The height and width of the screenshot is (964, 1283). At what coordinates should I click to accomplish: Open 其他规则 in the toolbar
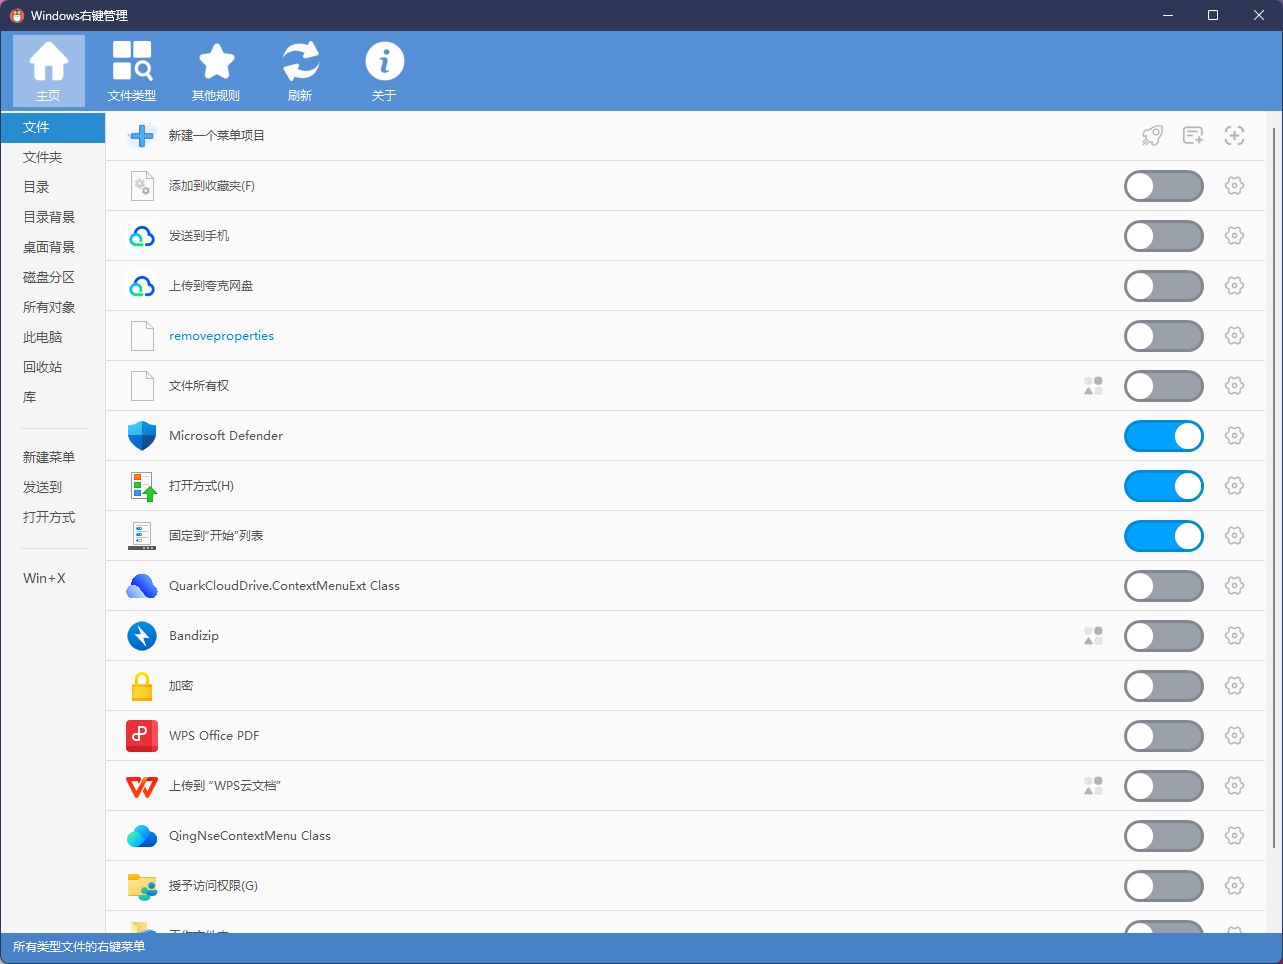216,71
